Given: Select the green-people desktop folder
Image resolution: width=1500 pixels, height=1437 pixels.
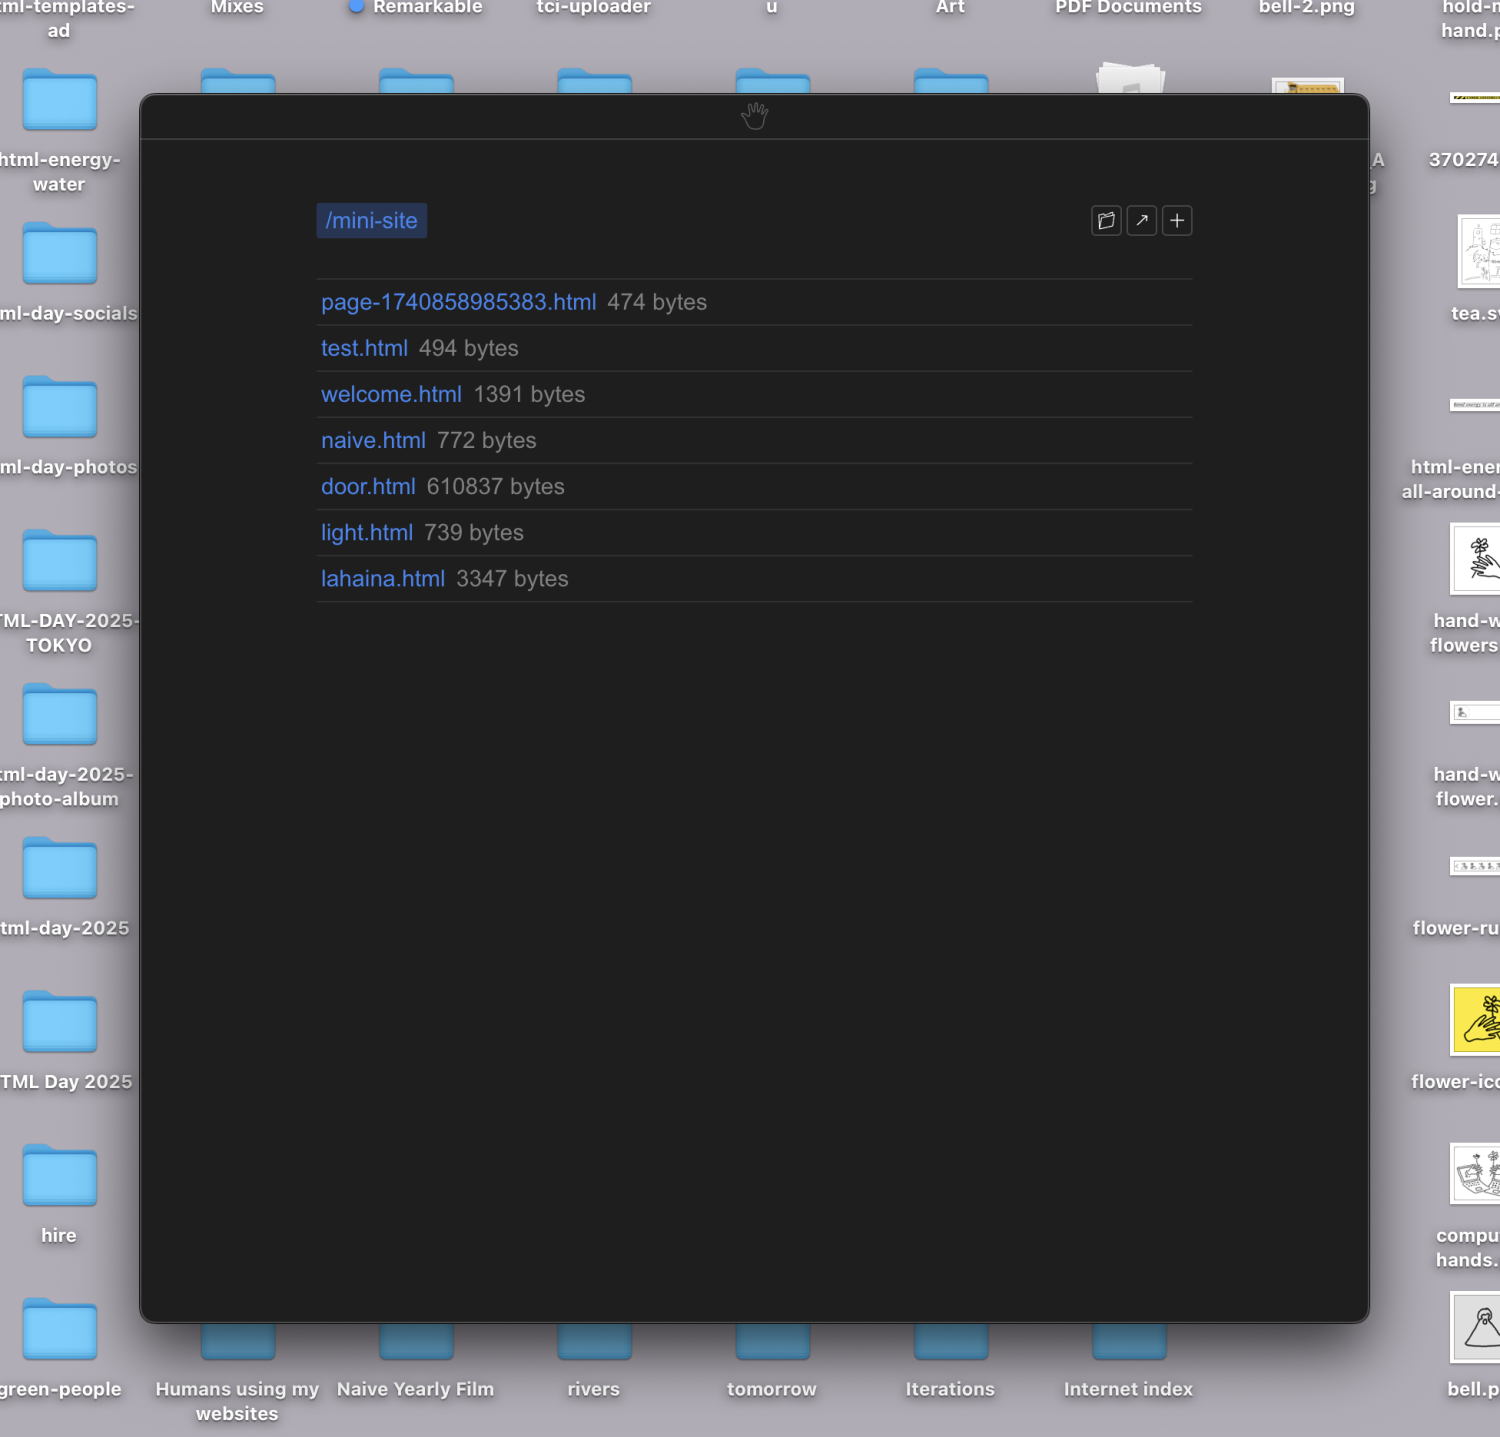Looking at the screenshot, I should coord(60,1331).
